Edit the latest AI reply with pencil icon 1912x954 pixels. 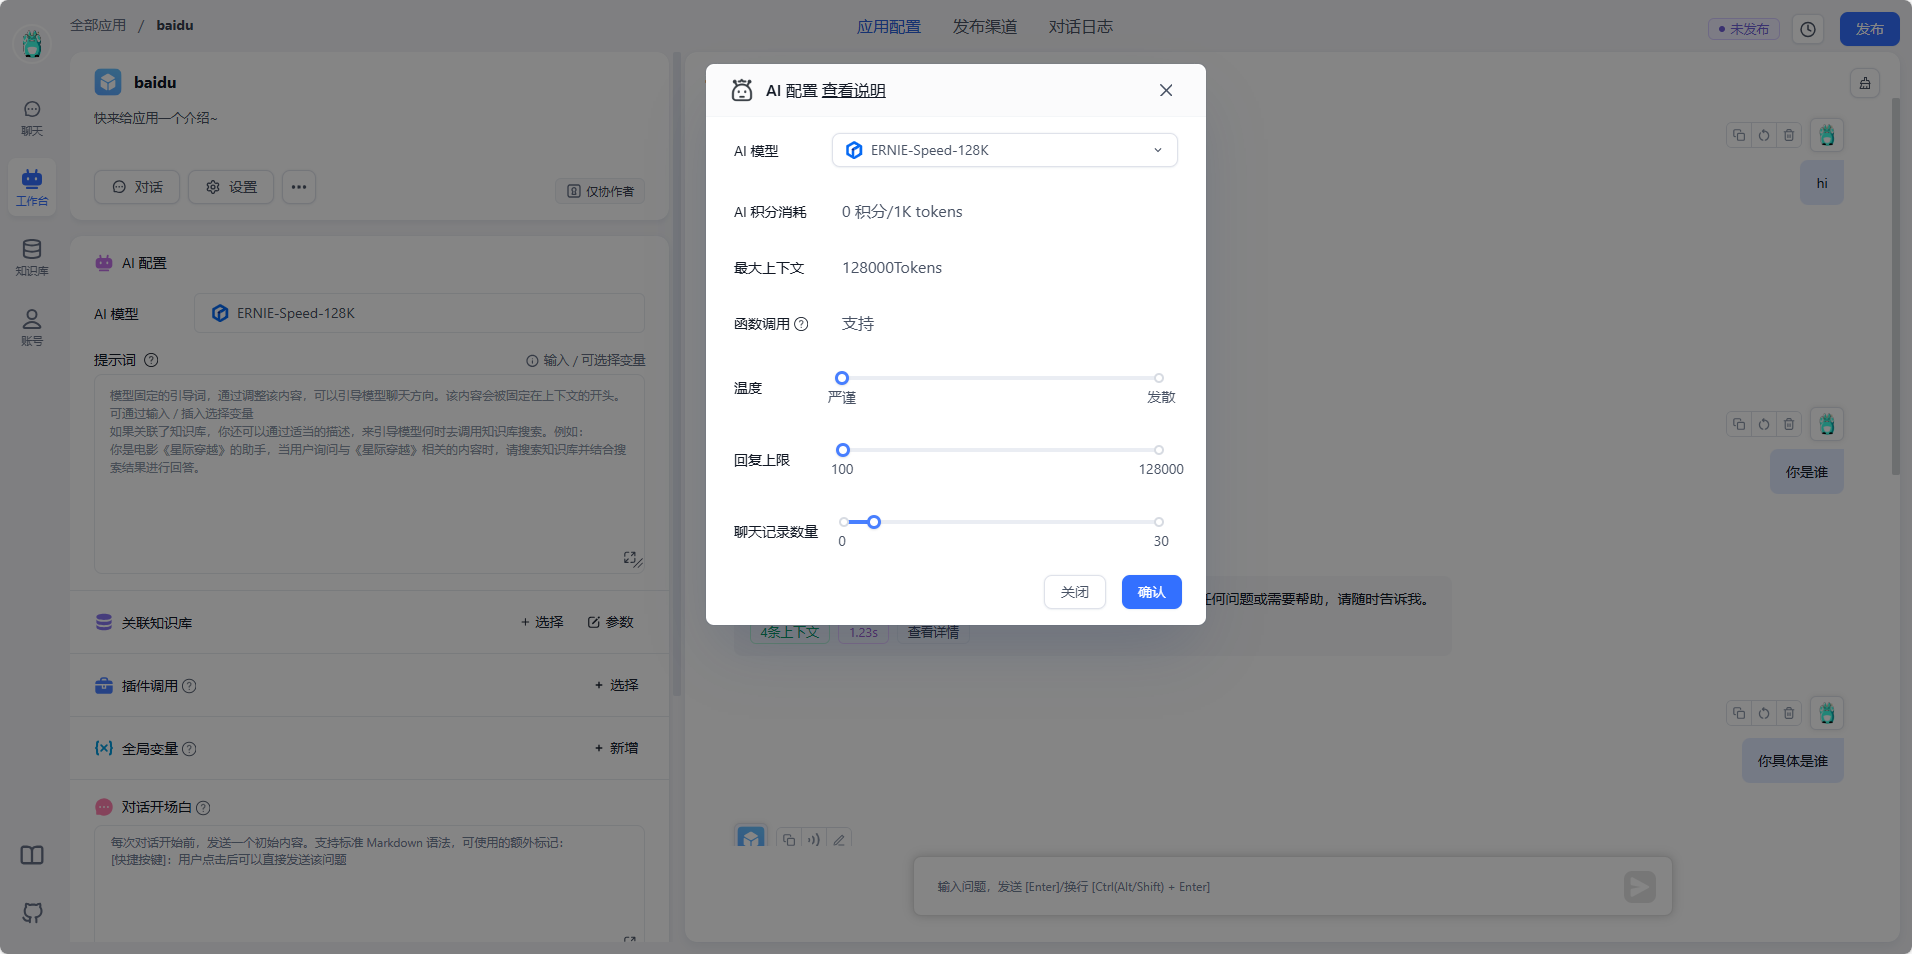pyautogui.click(x=839, y=840)
